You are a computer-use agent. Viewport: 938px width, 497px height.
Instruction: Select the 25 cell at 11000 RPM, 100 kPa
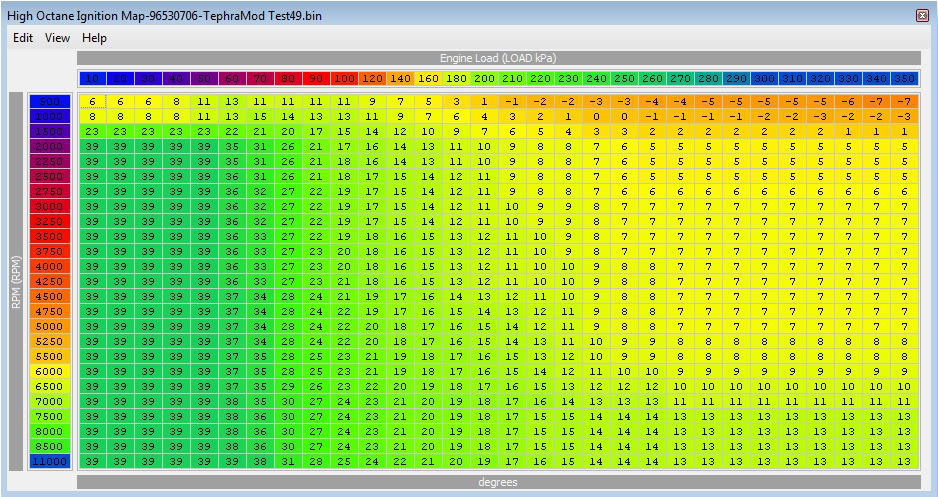click(x=344, y=461)
